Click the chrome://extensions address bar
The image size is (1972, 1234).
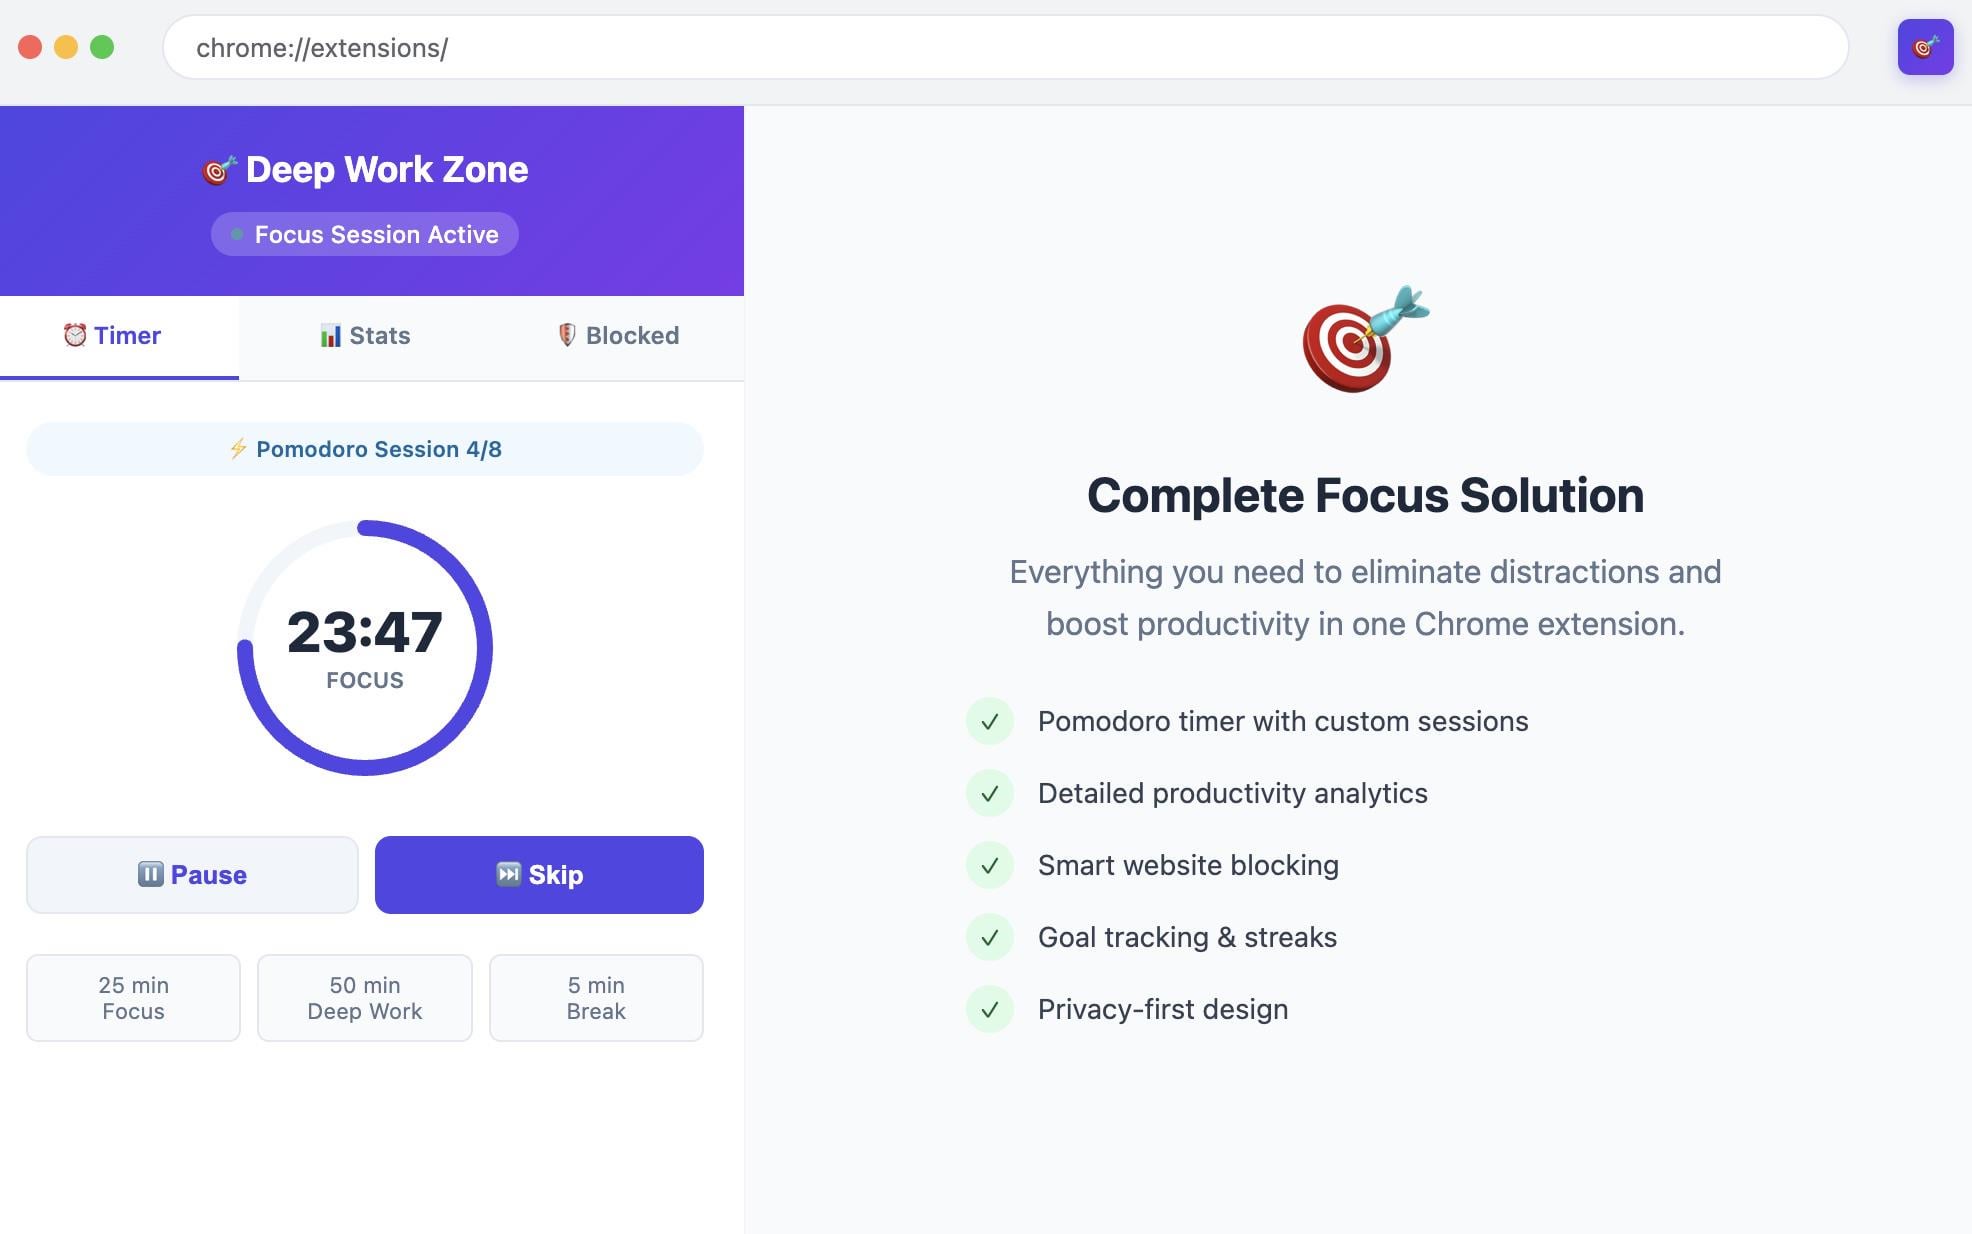1004,47
